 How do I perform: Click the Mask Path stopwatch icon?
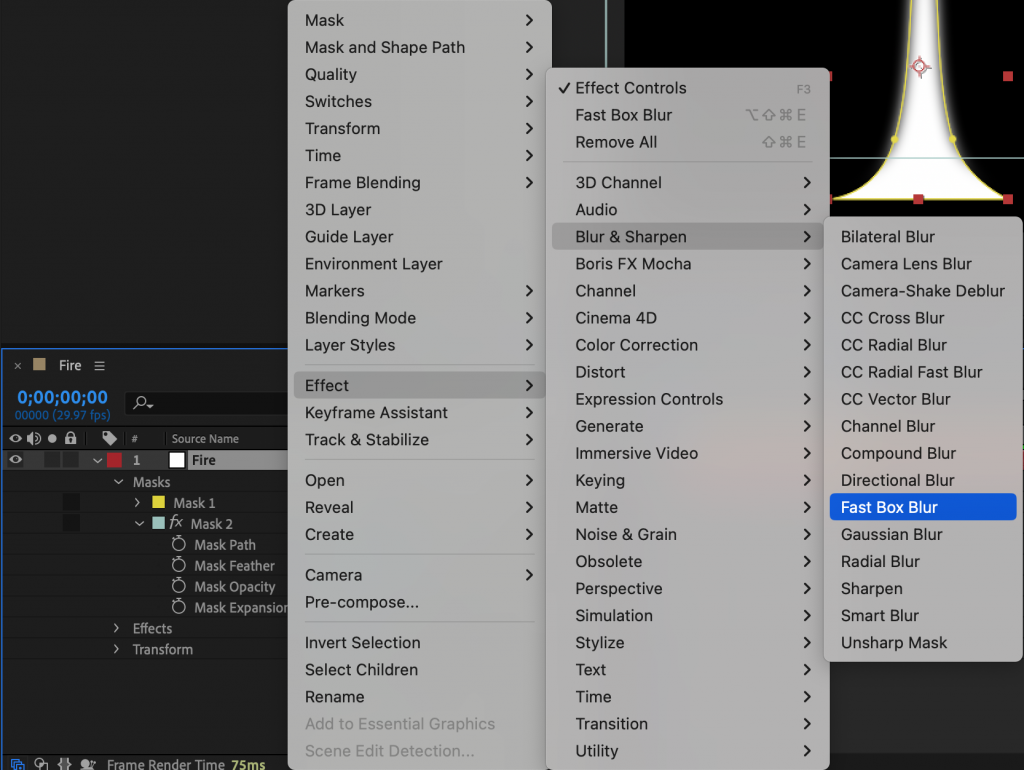pos(179,545)
